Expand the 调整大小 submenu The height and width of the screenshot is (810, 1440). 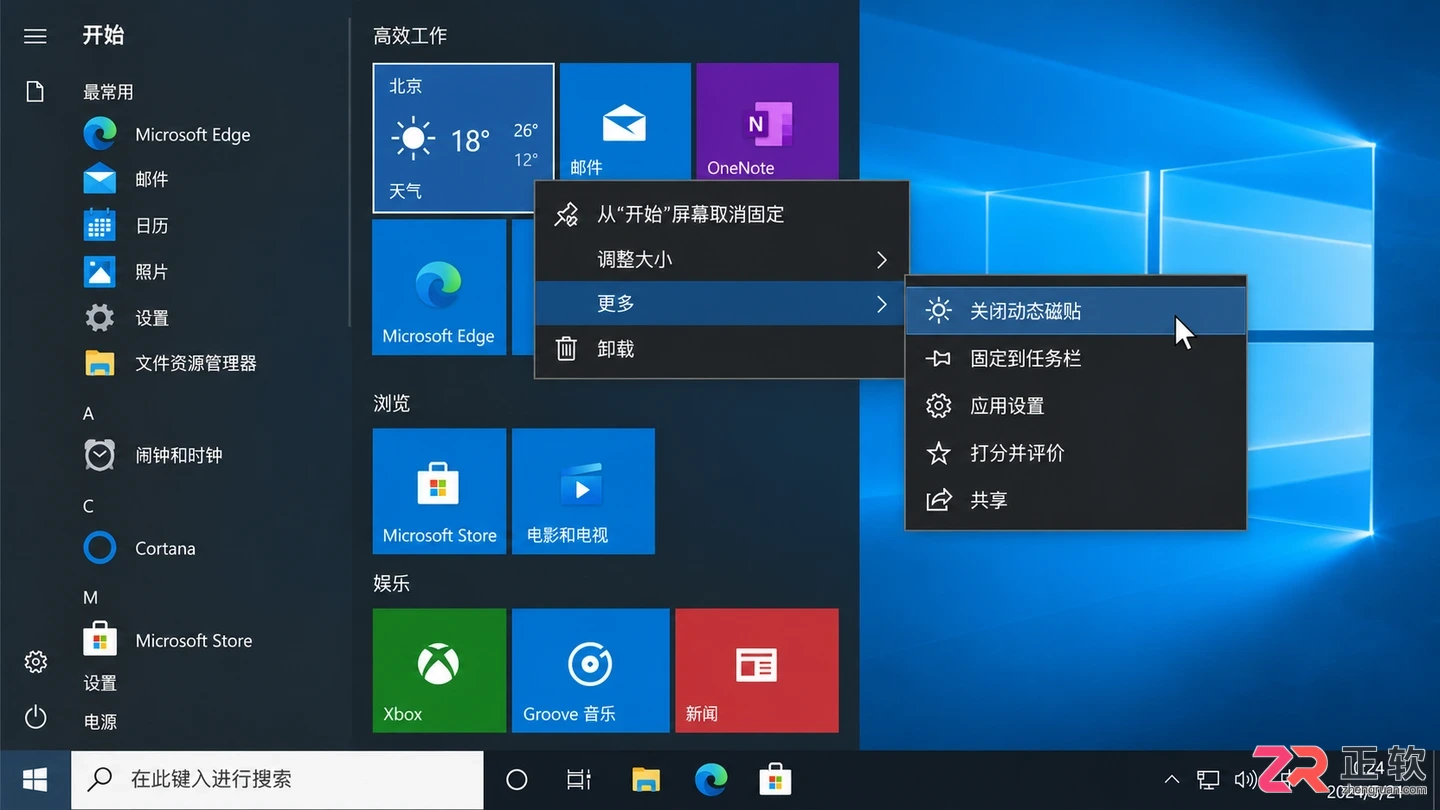click(721, 259)
